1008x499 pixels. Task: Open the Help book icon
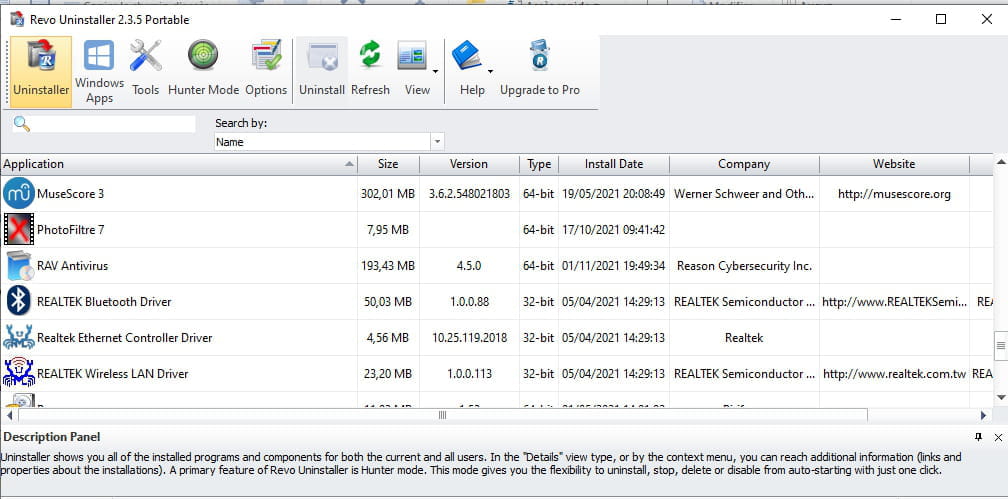pos(467,57)
